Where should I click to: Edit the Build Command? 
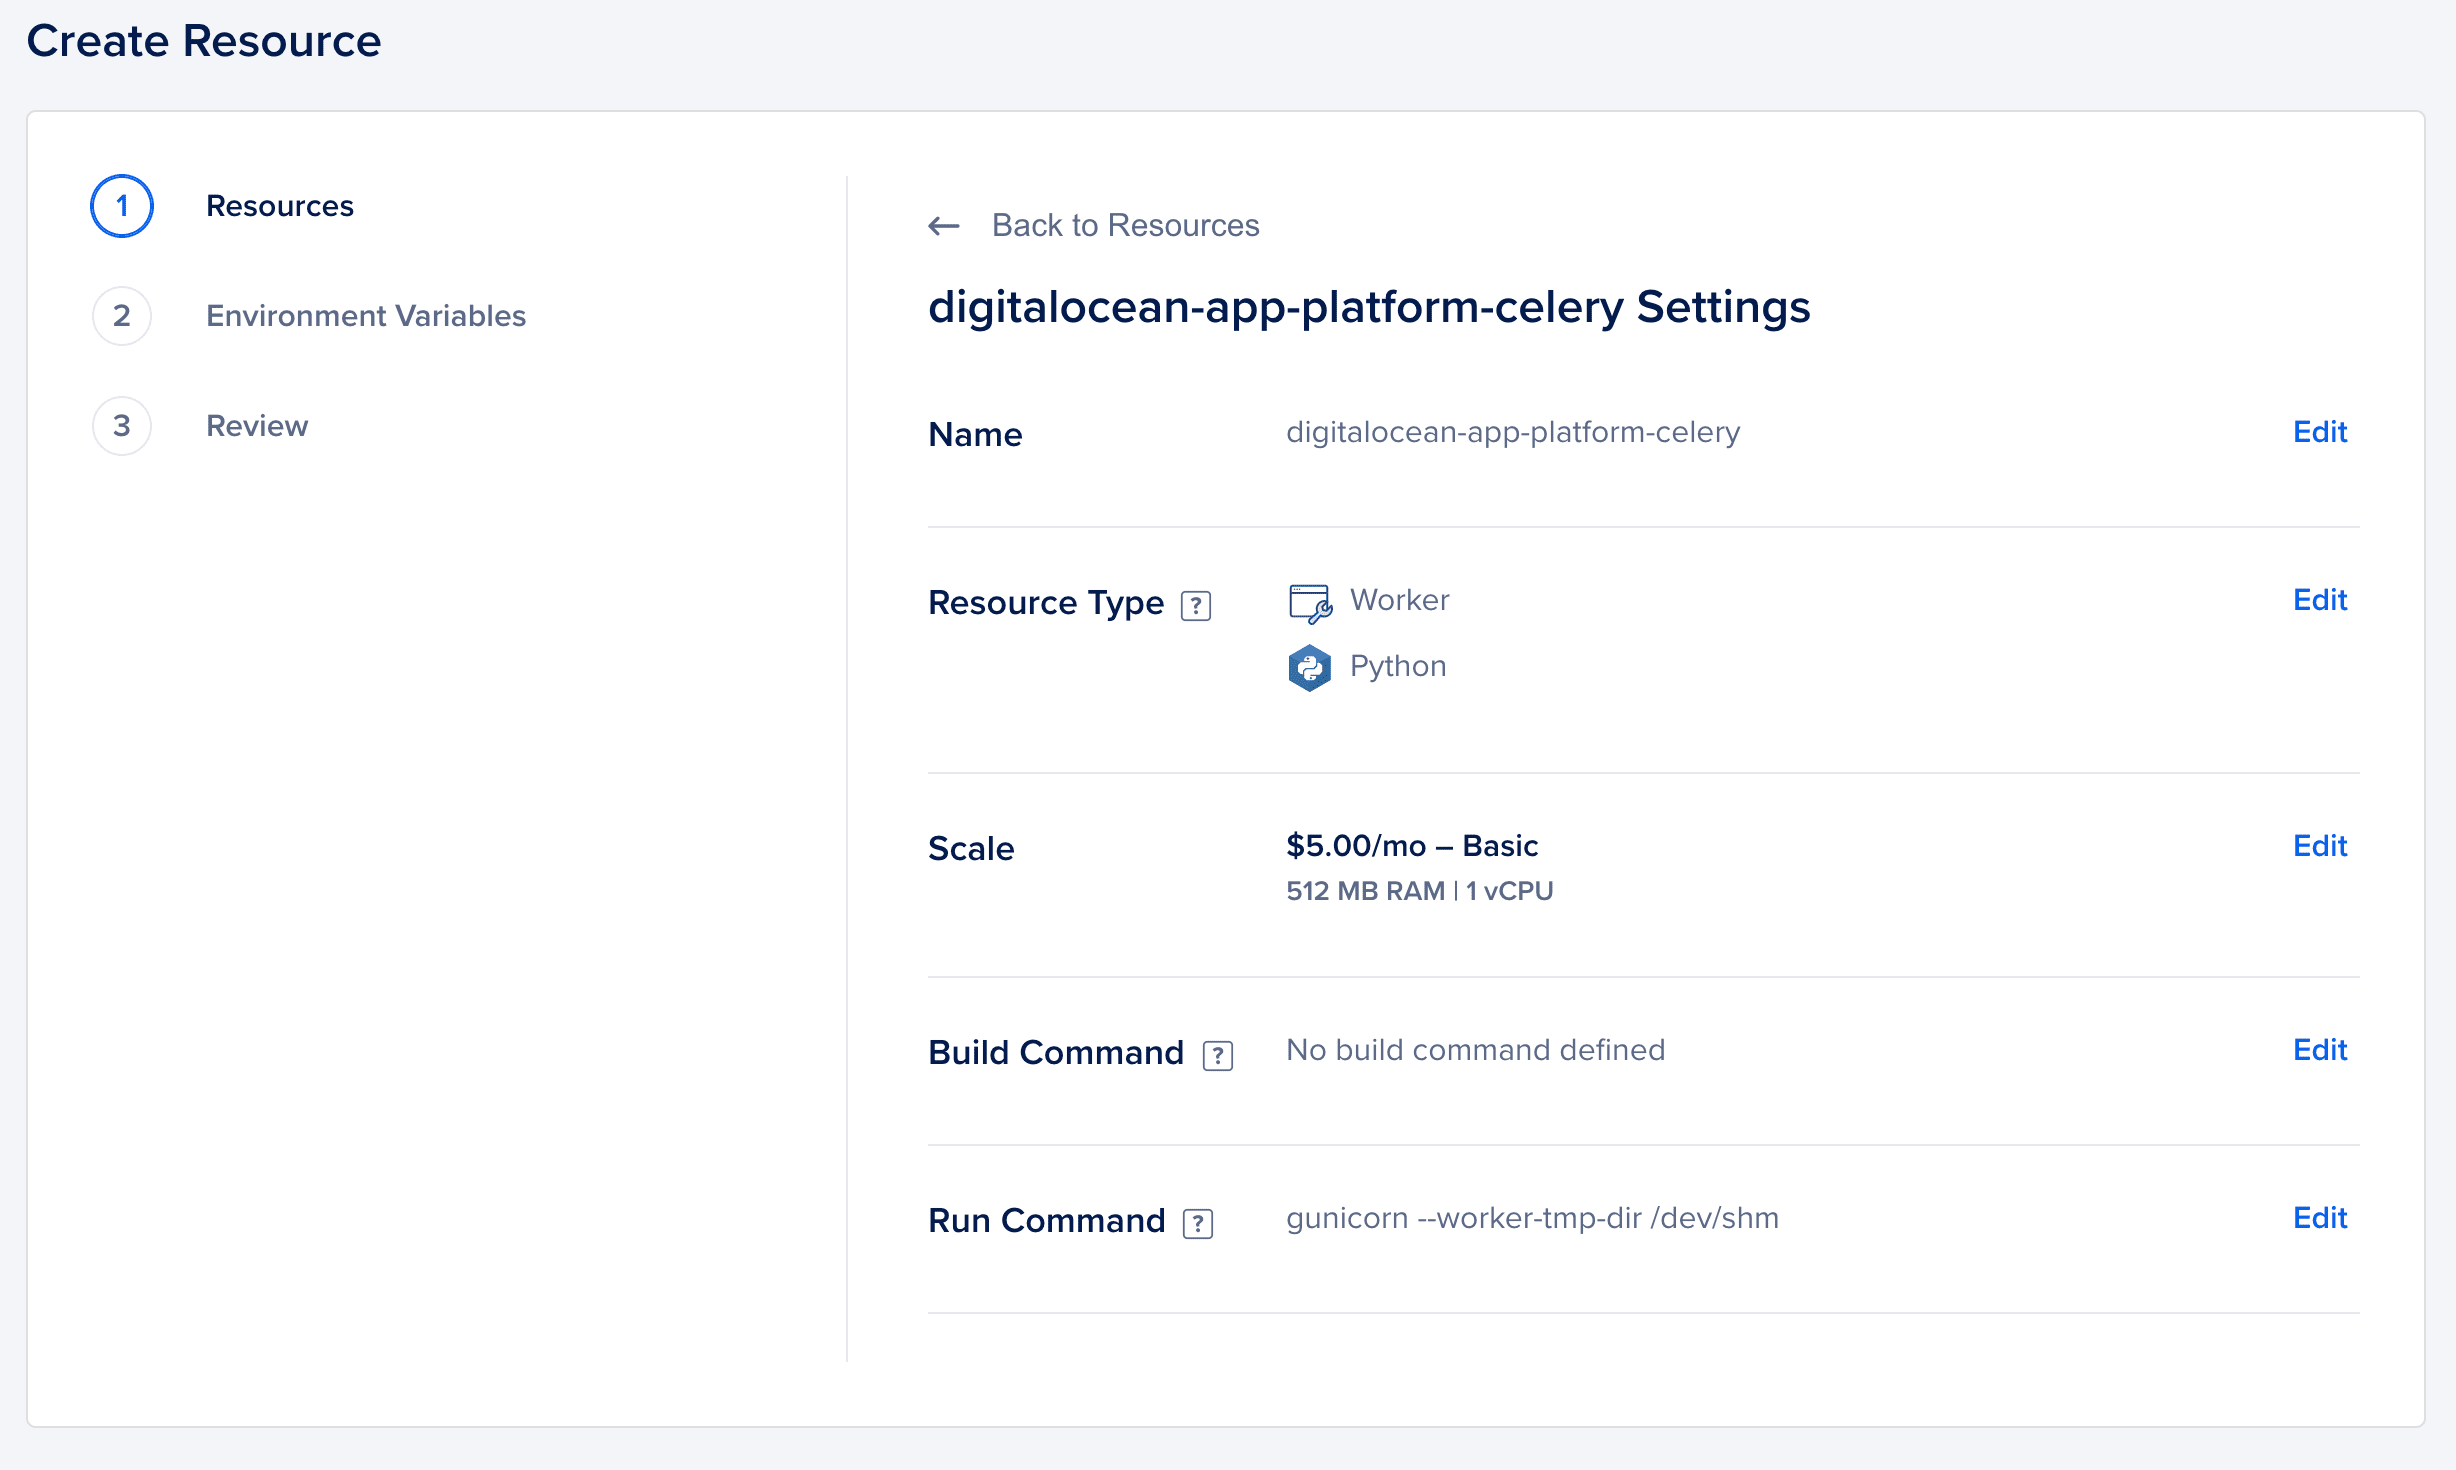click(x=2320, y=1050)
